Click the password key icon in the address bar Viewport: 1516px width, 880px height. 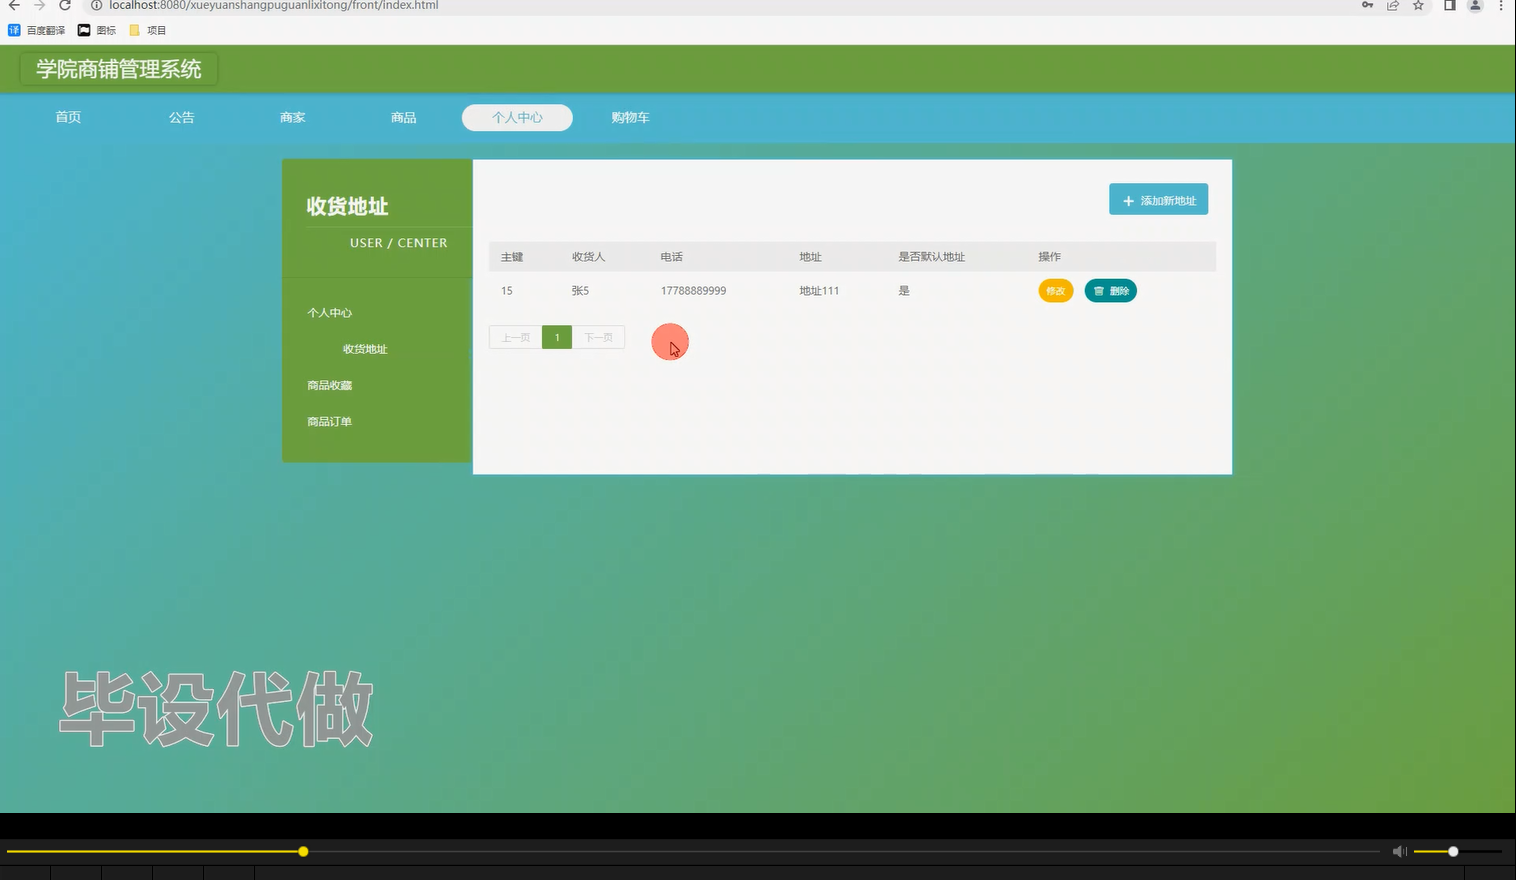coord(1366,6)
